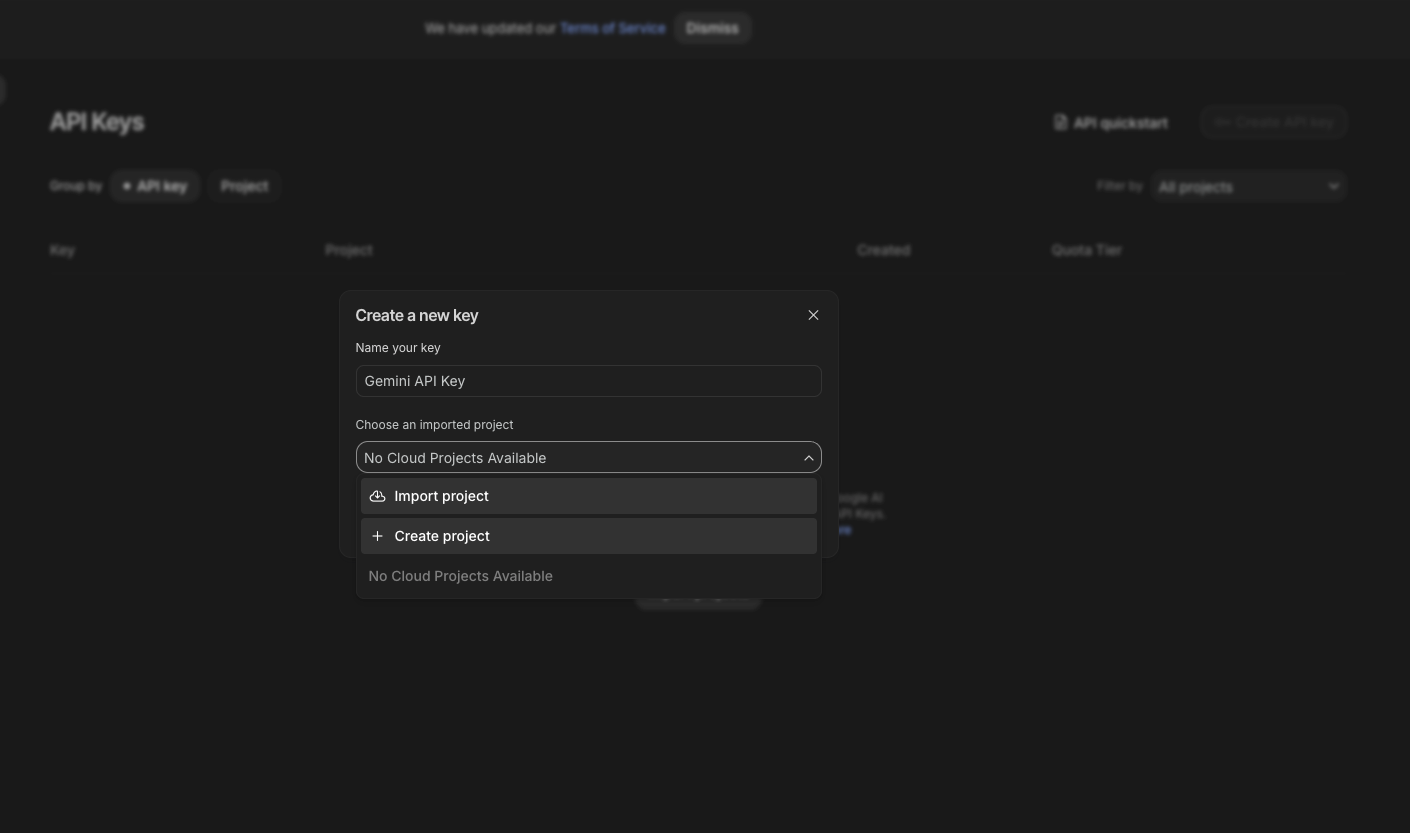Select Create project option
The image size is (1410, 833).
[x=588, y=536]
